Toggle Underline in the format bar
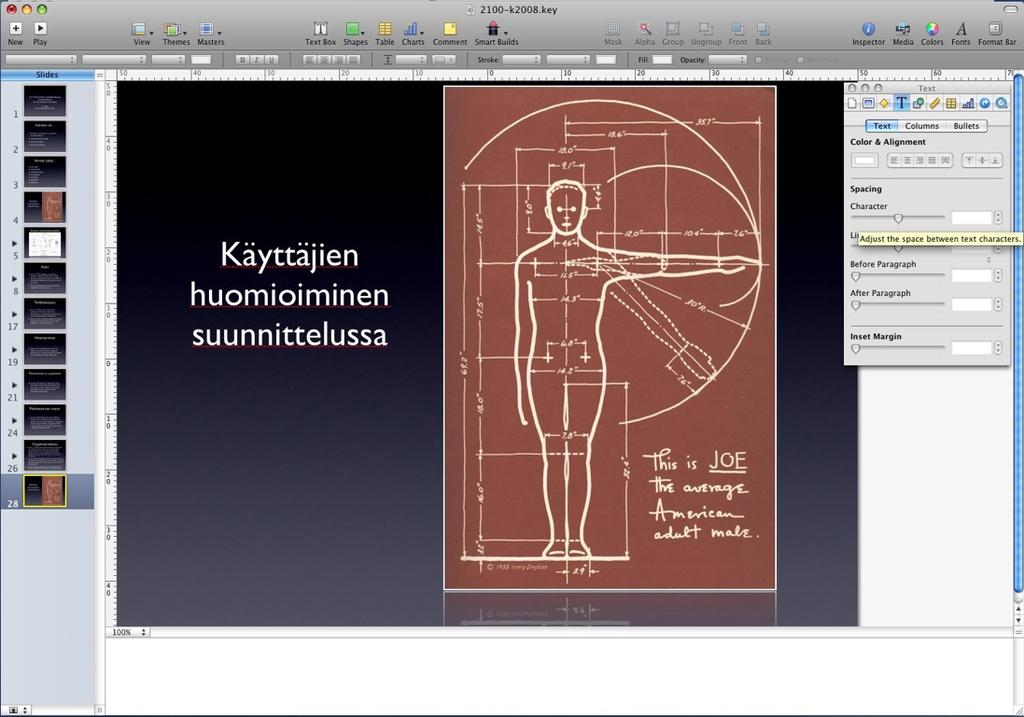 point(272,59)
